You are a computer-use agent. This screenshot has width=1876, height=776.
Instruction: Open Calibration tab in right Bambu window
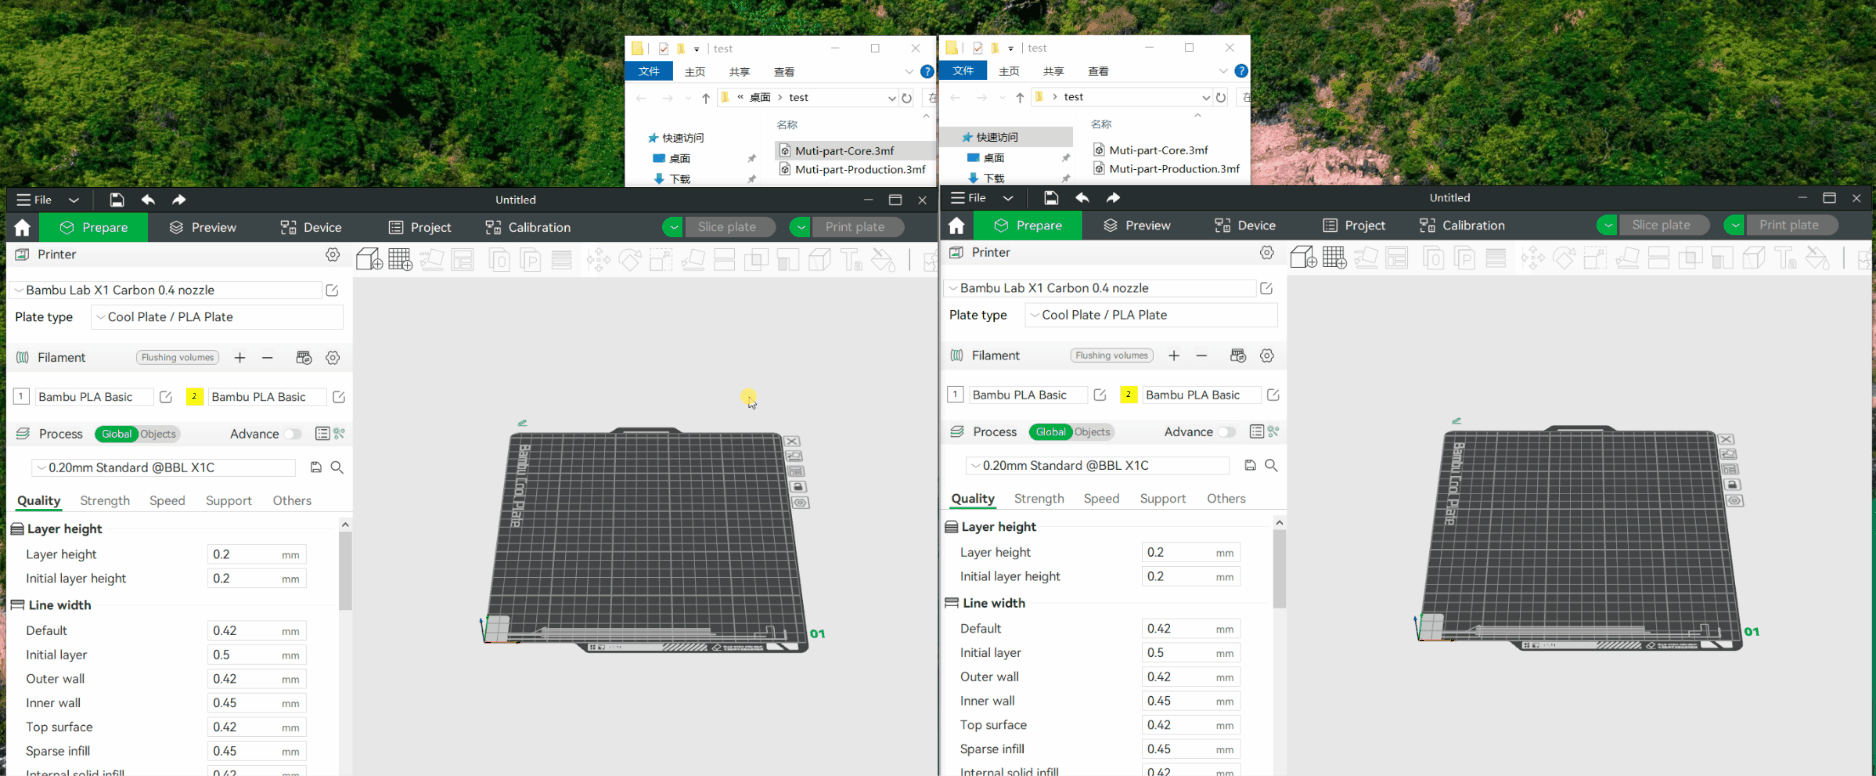tap(1462, 225)
